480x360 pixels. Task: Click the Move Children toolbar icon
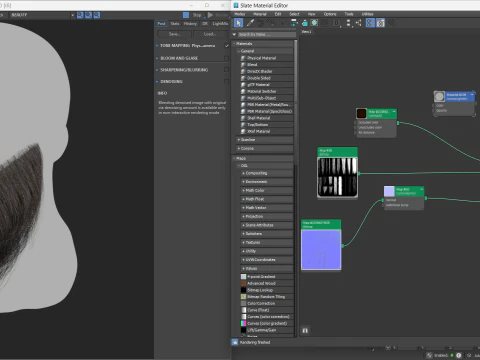(x=294, y=23)
